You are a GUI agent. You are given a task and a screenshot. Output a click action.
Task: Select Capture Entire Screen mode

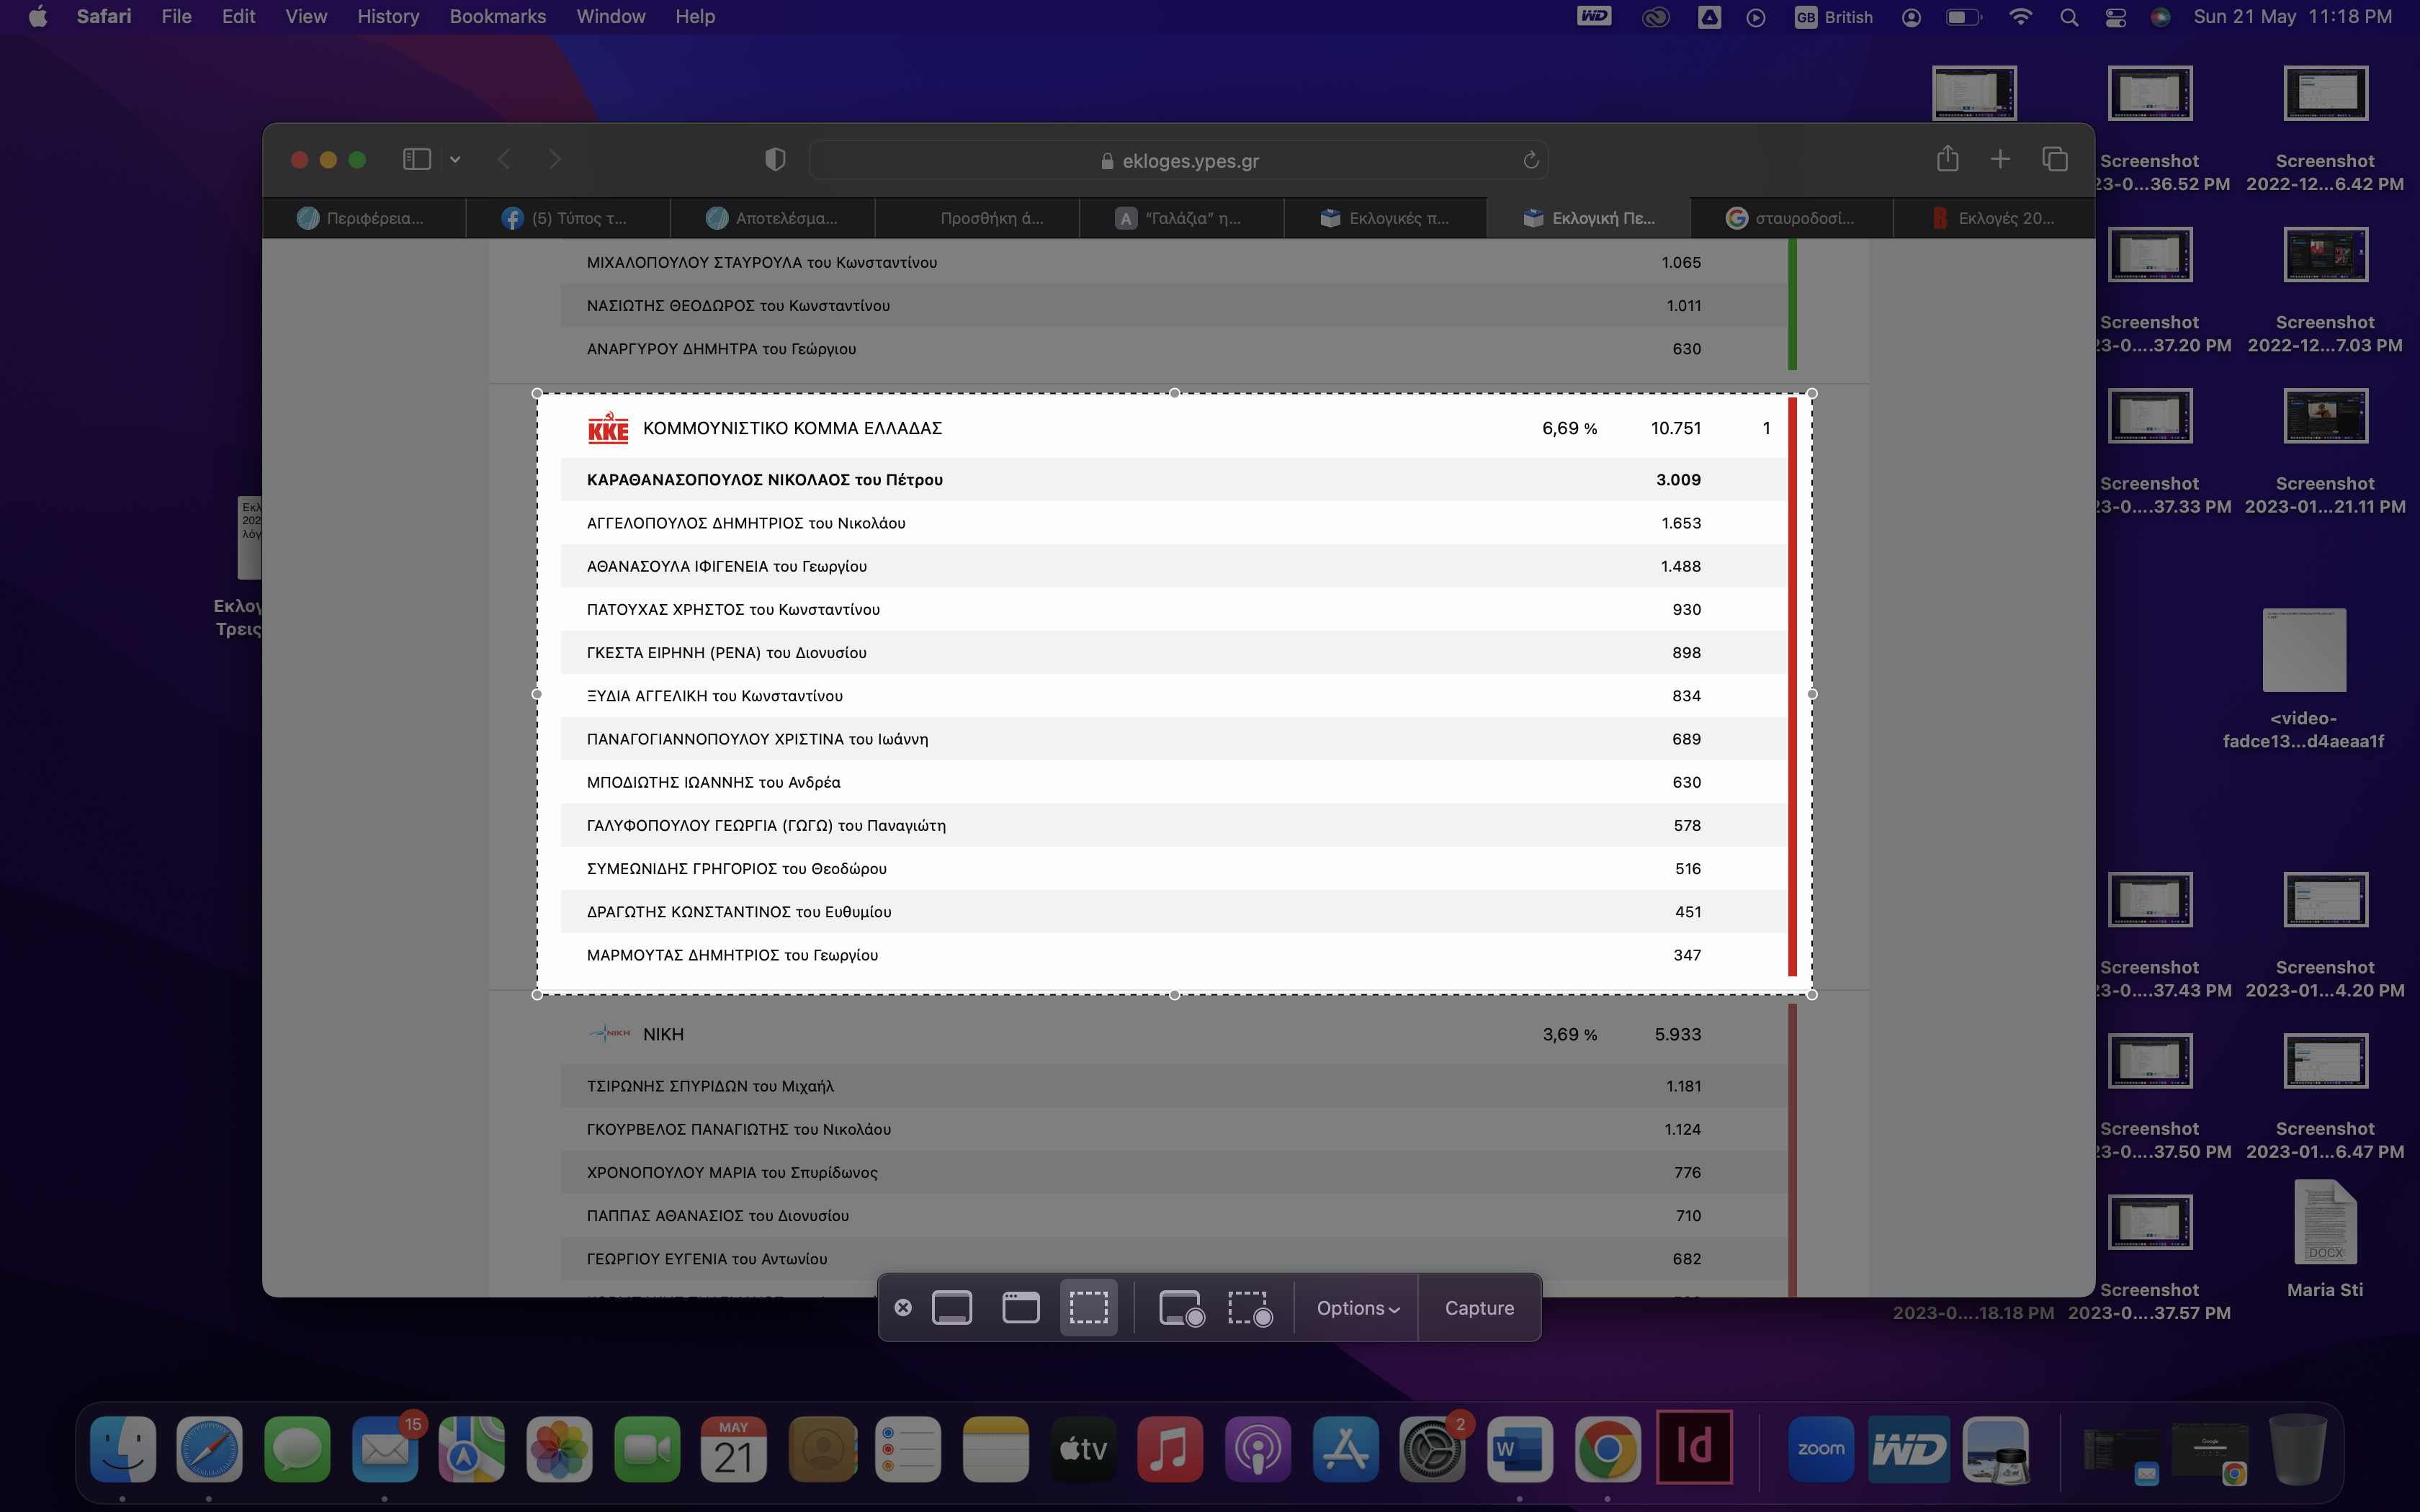[951, 1308]
